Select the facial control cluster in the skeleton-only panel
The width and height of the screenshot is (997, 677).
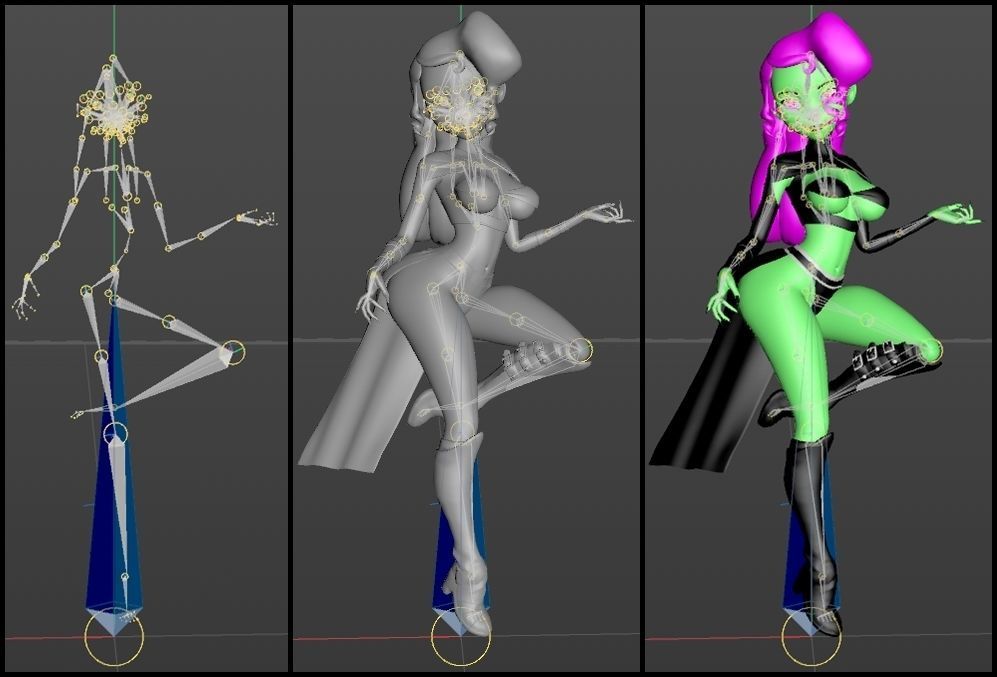pyautogui.click(x=115, y=110)
